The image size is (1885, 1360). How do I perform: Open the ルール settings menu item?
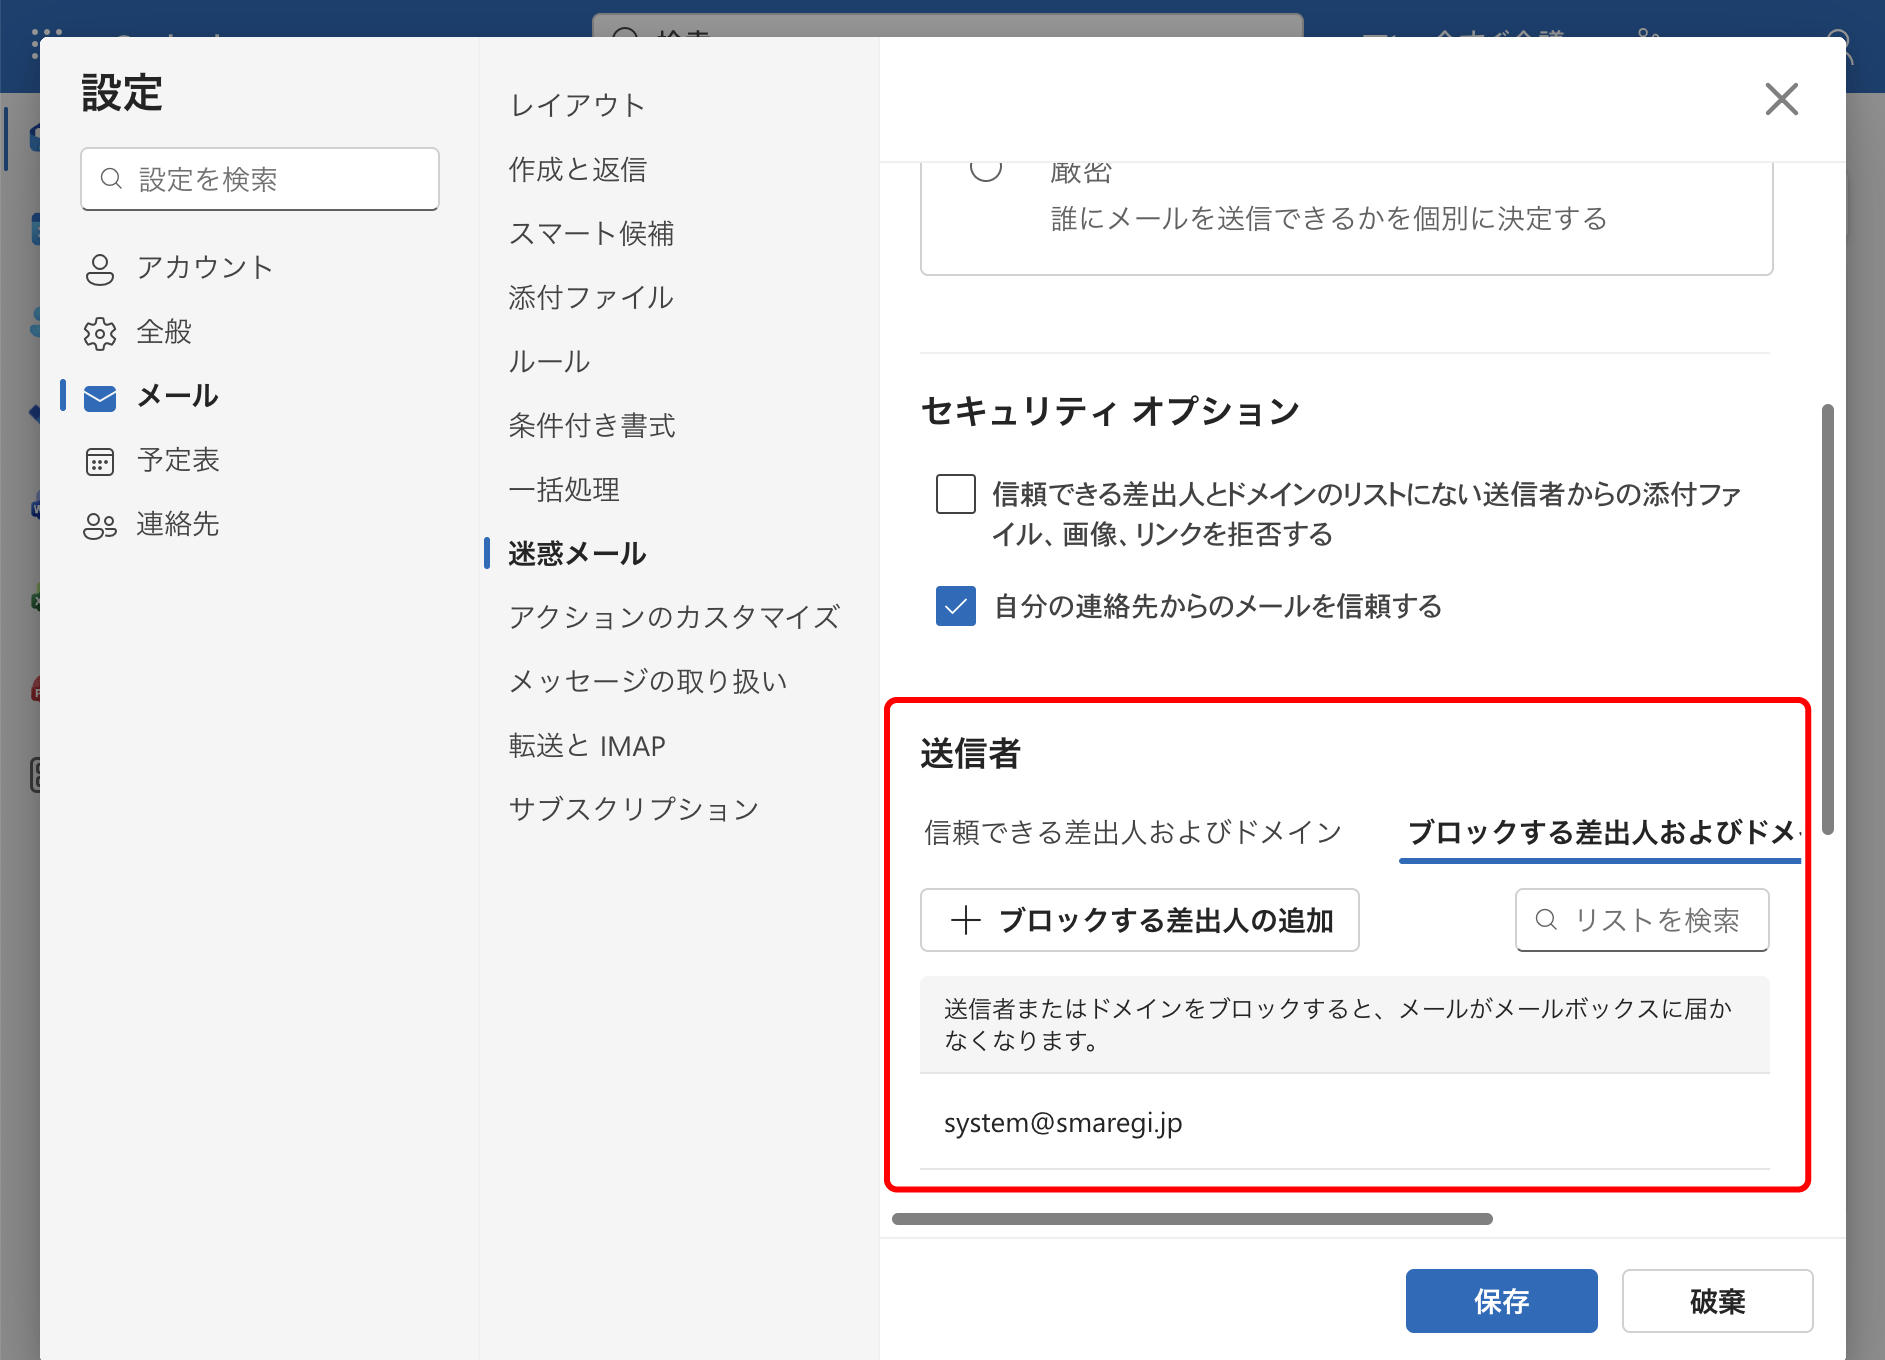pos(549,361)
